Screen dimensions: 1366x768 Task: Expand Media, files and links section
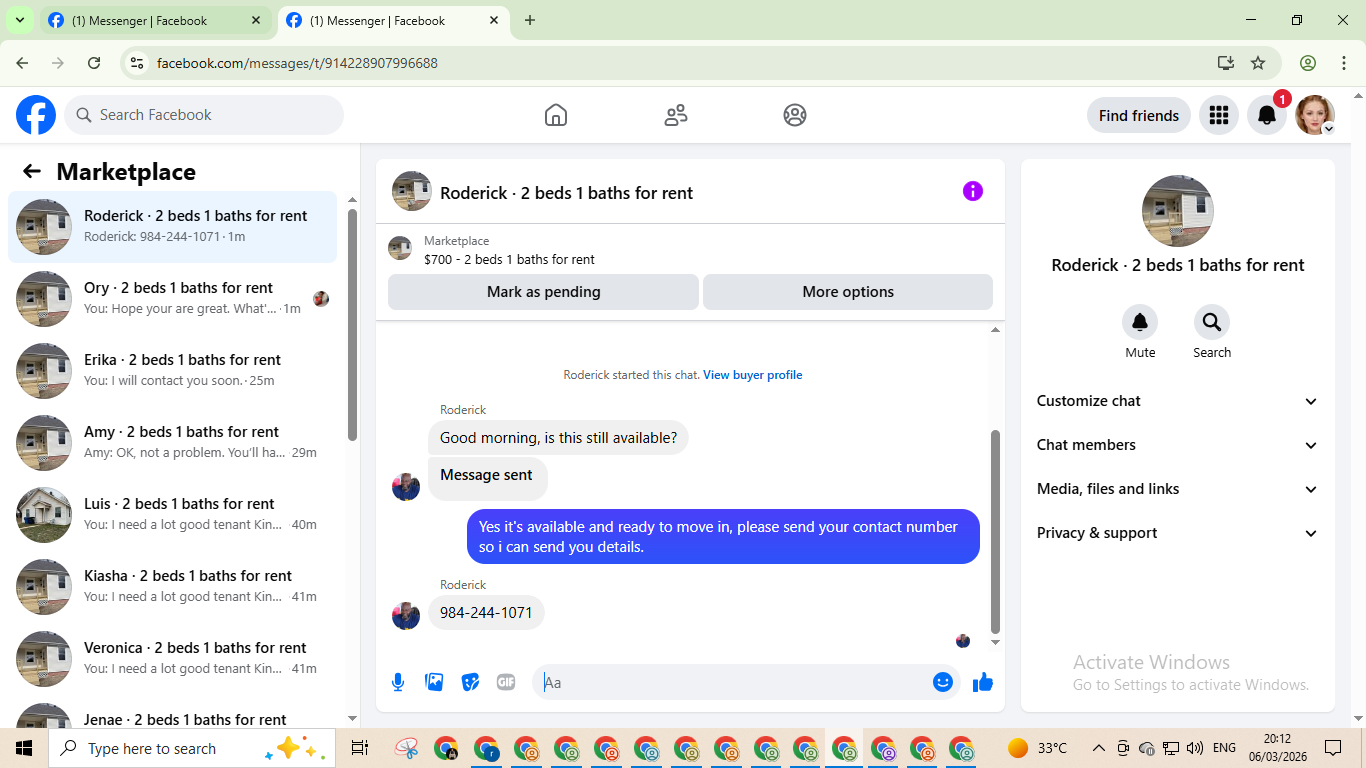point(1178,489)
